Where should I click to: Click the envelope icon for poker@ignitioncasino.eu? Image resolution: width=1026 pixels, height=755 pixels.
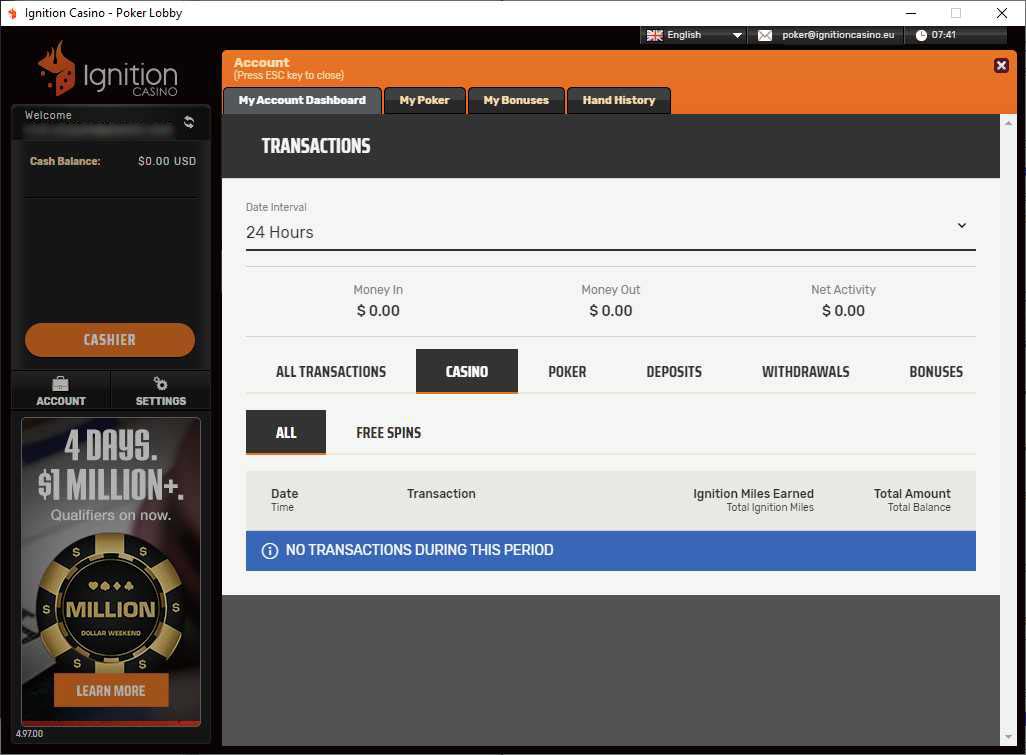point(765,33)
